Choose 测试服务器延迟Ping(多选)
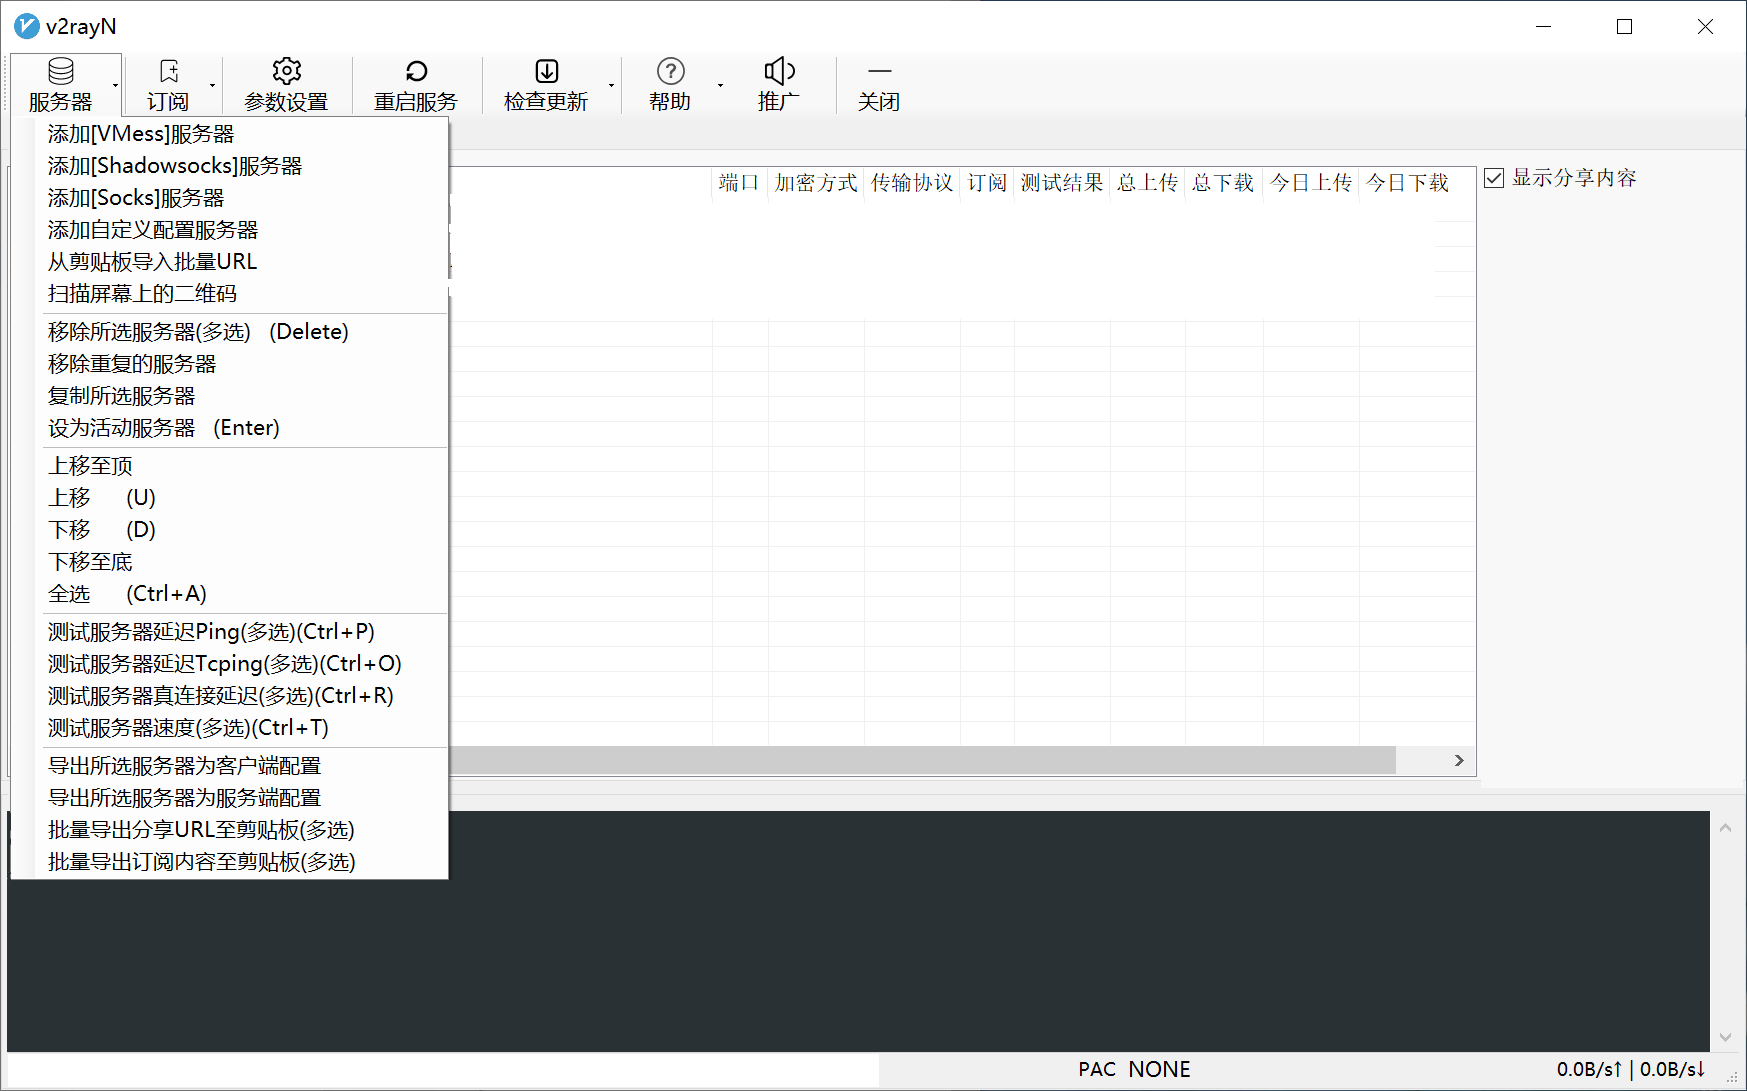1747x1091 pixels. pos(240,632)
